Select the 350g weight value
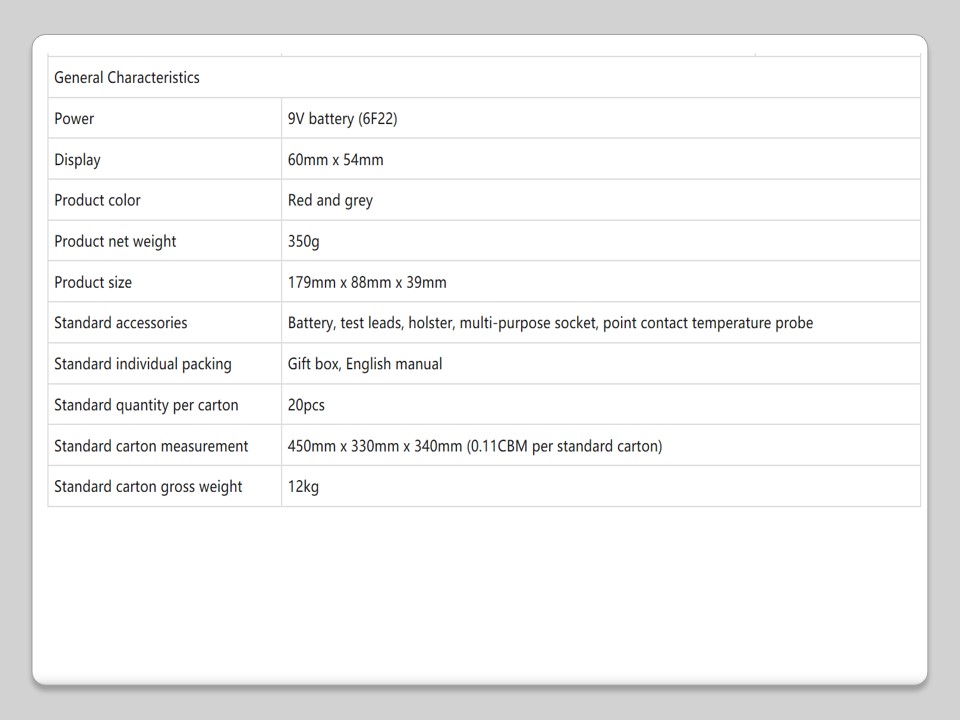Viewport: 960px width, 720px height. point(303,242)
